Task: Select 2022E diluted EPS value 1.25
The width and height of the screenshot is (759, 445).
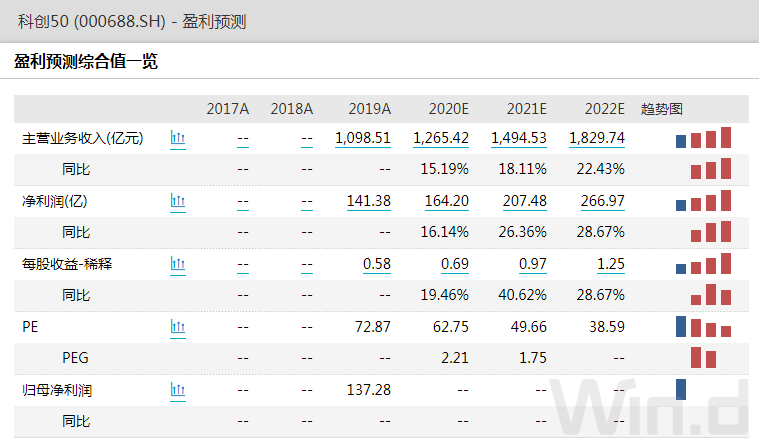Action: point(611,264)
